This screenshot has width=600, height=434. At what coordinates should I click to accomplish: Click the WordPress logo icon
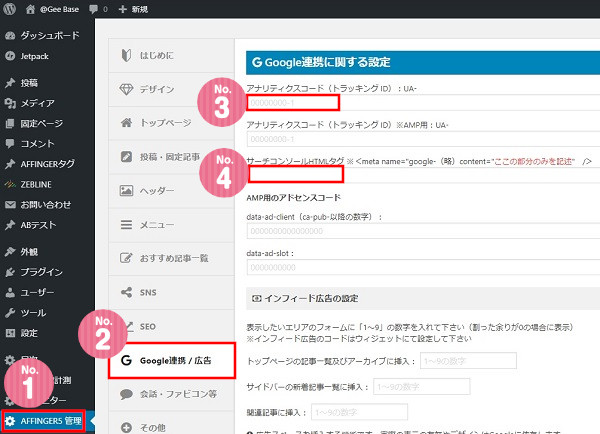pyautogui.click(x=9, y=9)
